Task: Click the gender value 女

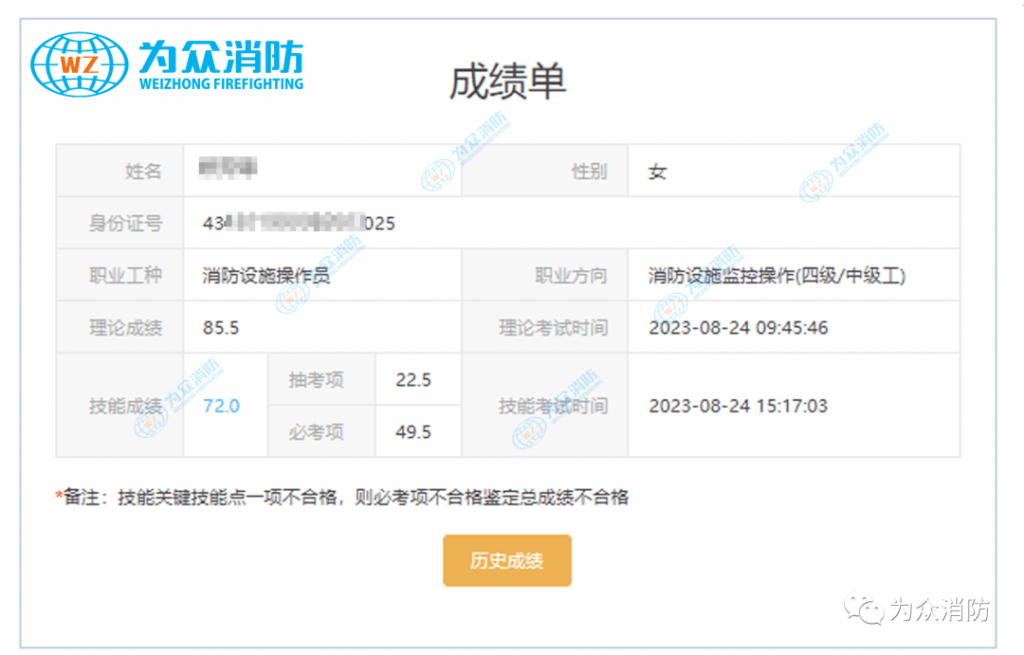Action: pos(657,172)
